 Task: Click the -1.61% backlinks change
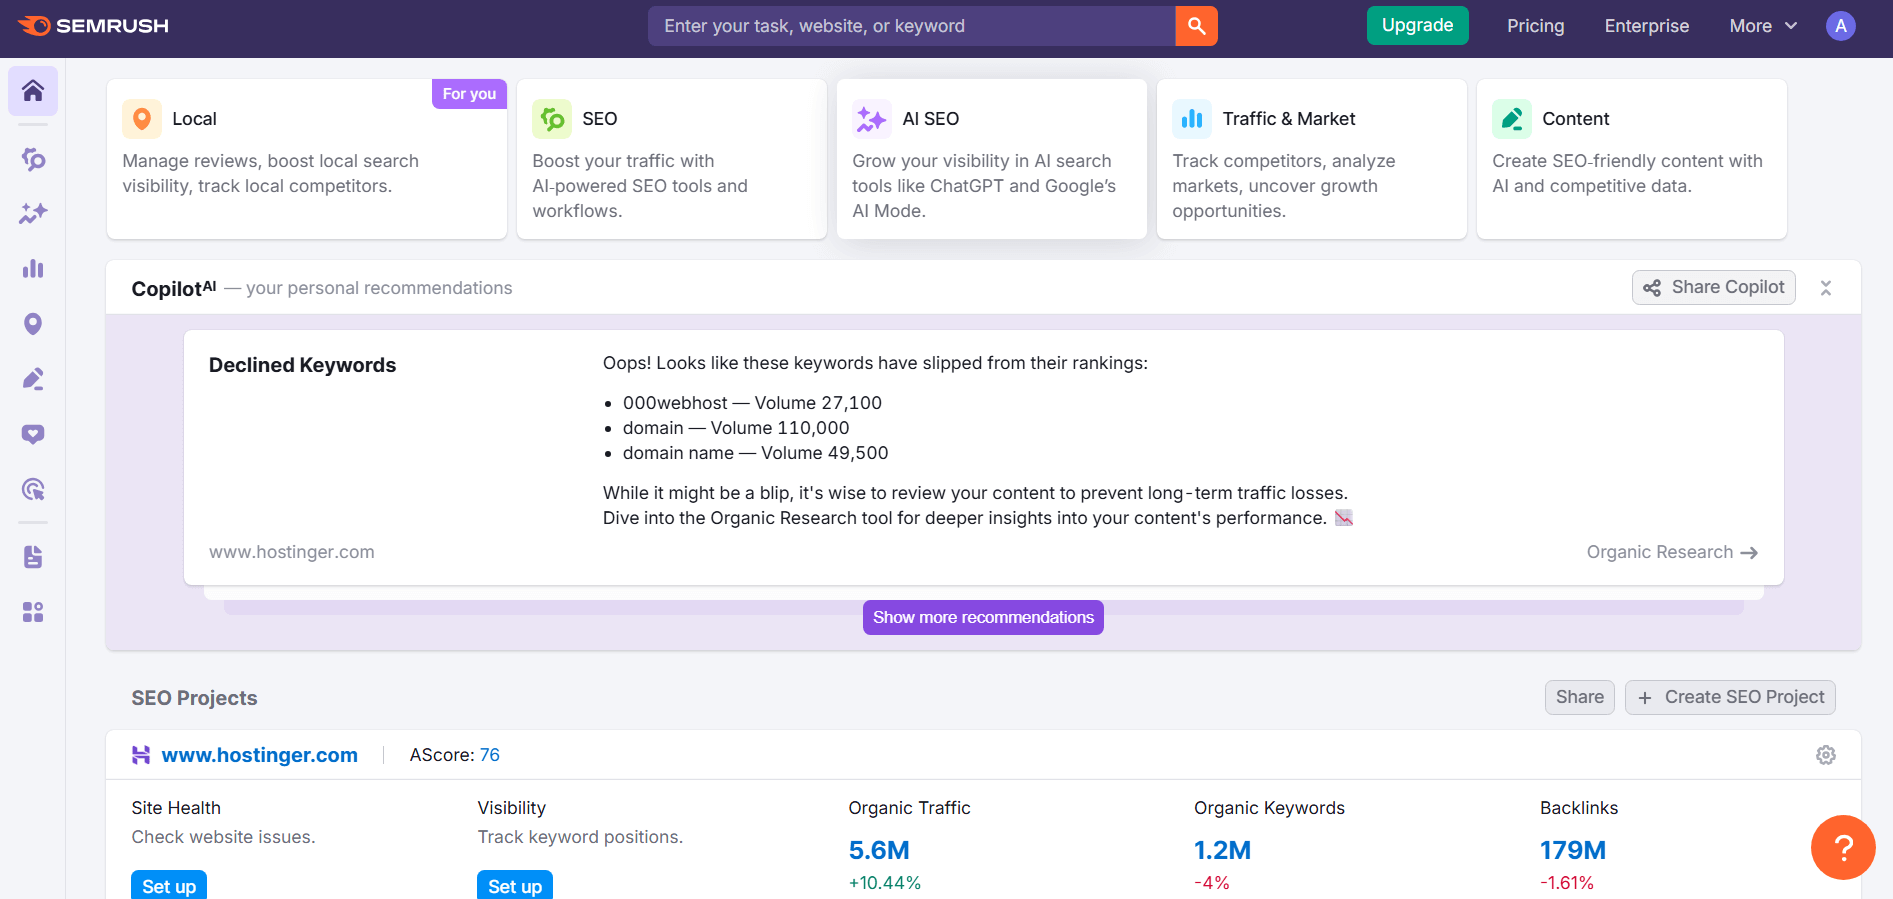click(x=1567, y=883)
